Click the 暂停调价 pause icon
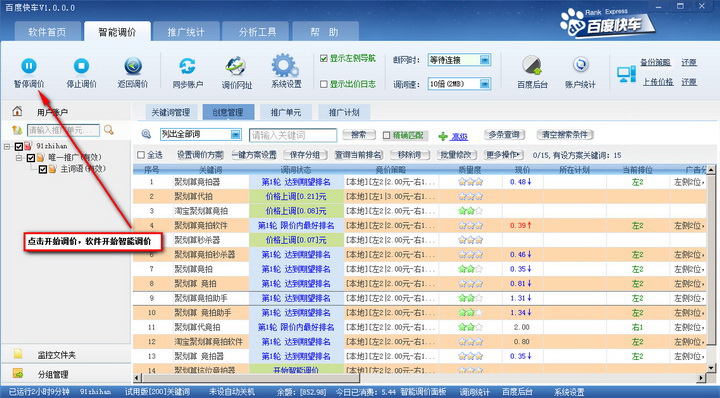 pyautogui.click(x=28, y=66)
